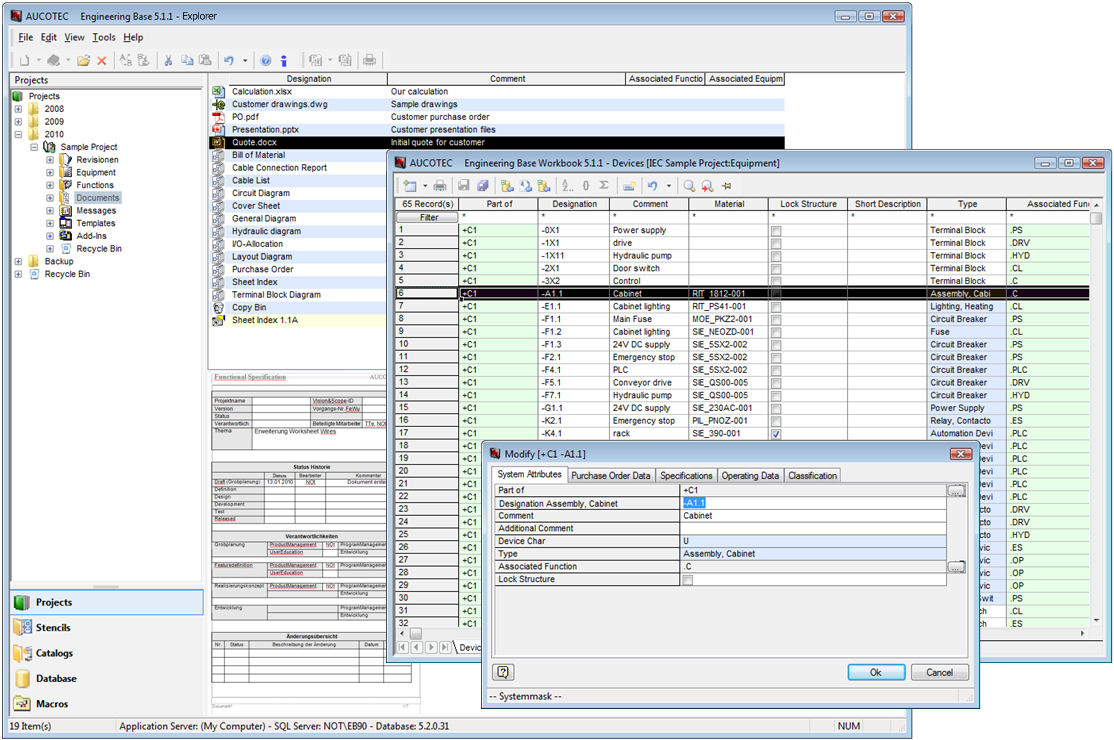Click the Terminal Block Diagram list entry
Image resolution: width=1114 pixels, height=740 pixels.
tap(276, 295)
